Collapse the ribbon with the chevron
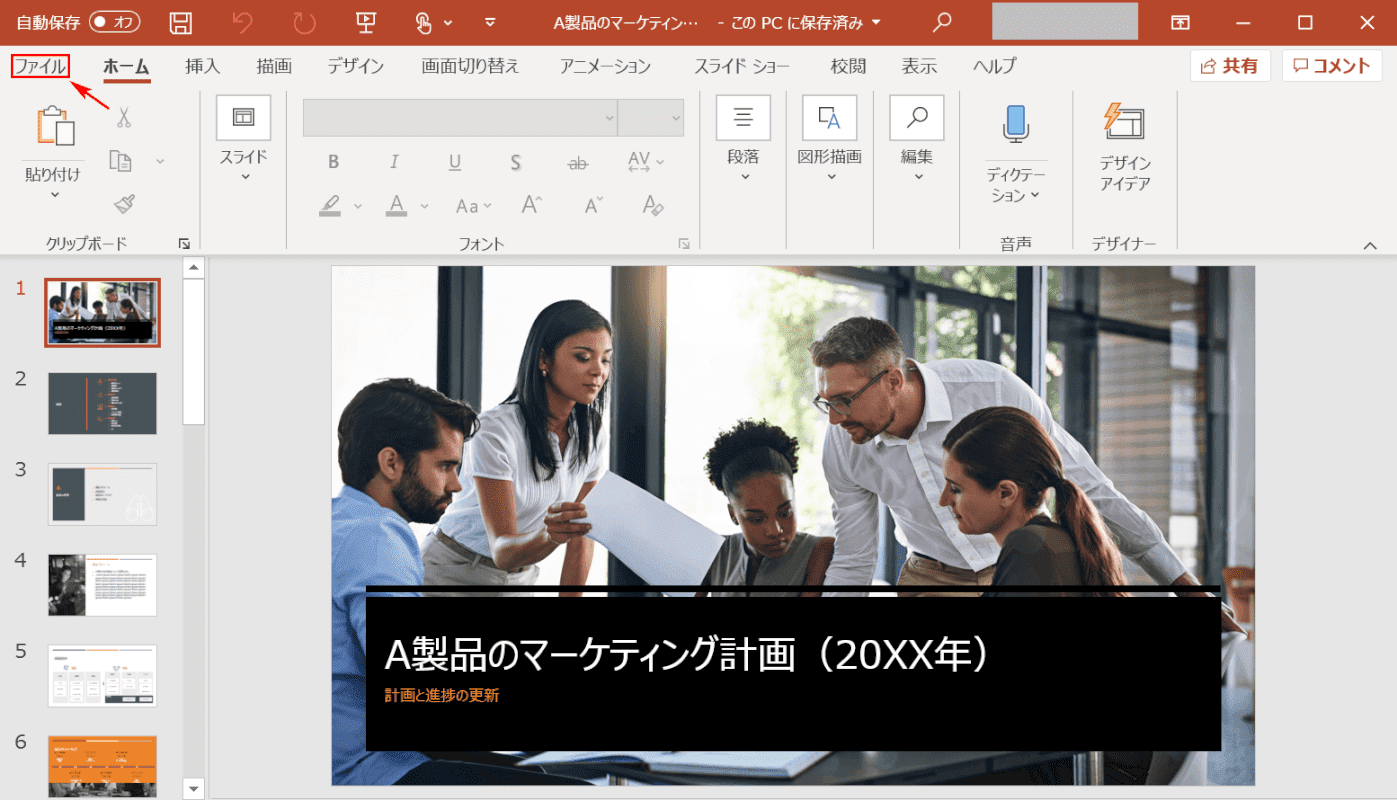 point(1370,245)
